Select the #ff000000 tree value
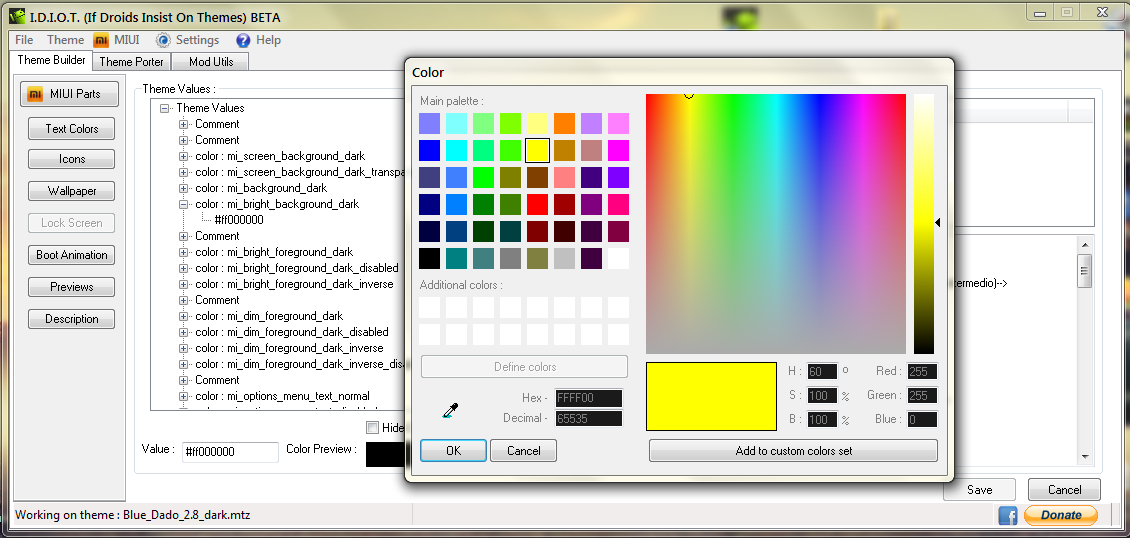Viewport: 1130px width, 538px height. tap(239, 220)
